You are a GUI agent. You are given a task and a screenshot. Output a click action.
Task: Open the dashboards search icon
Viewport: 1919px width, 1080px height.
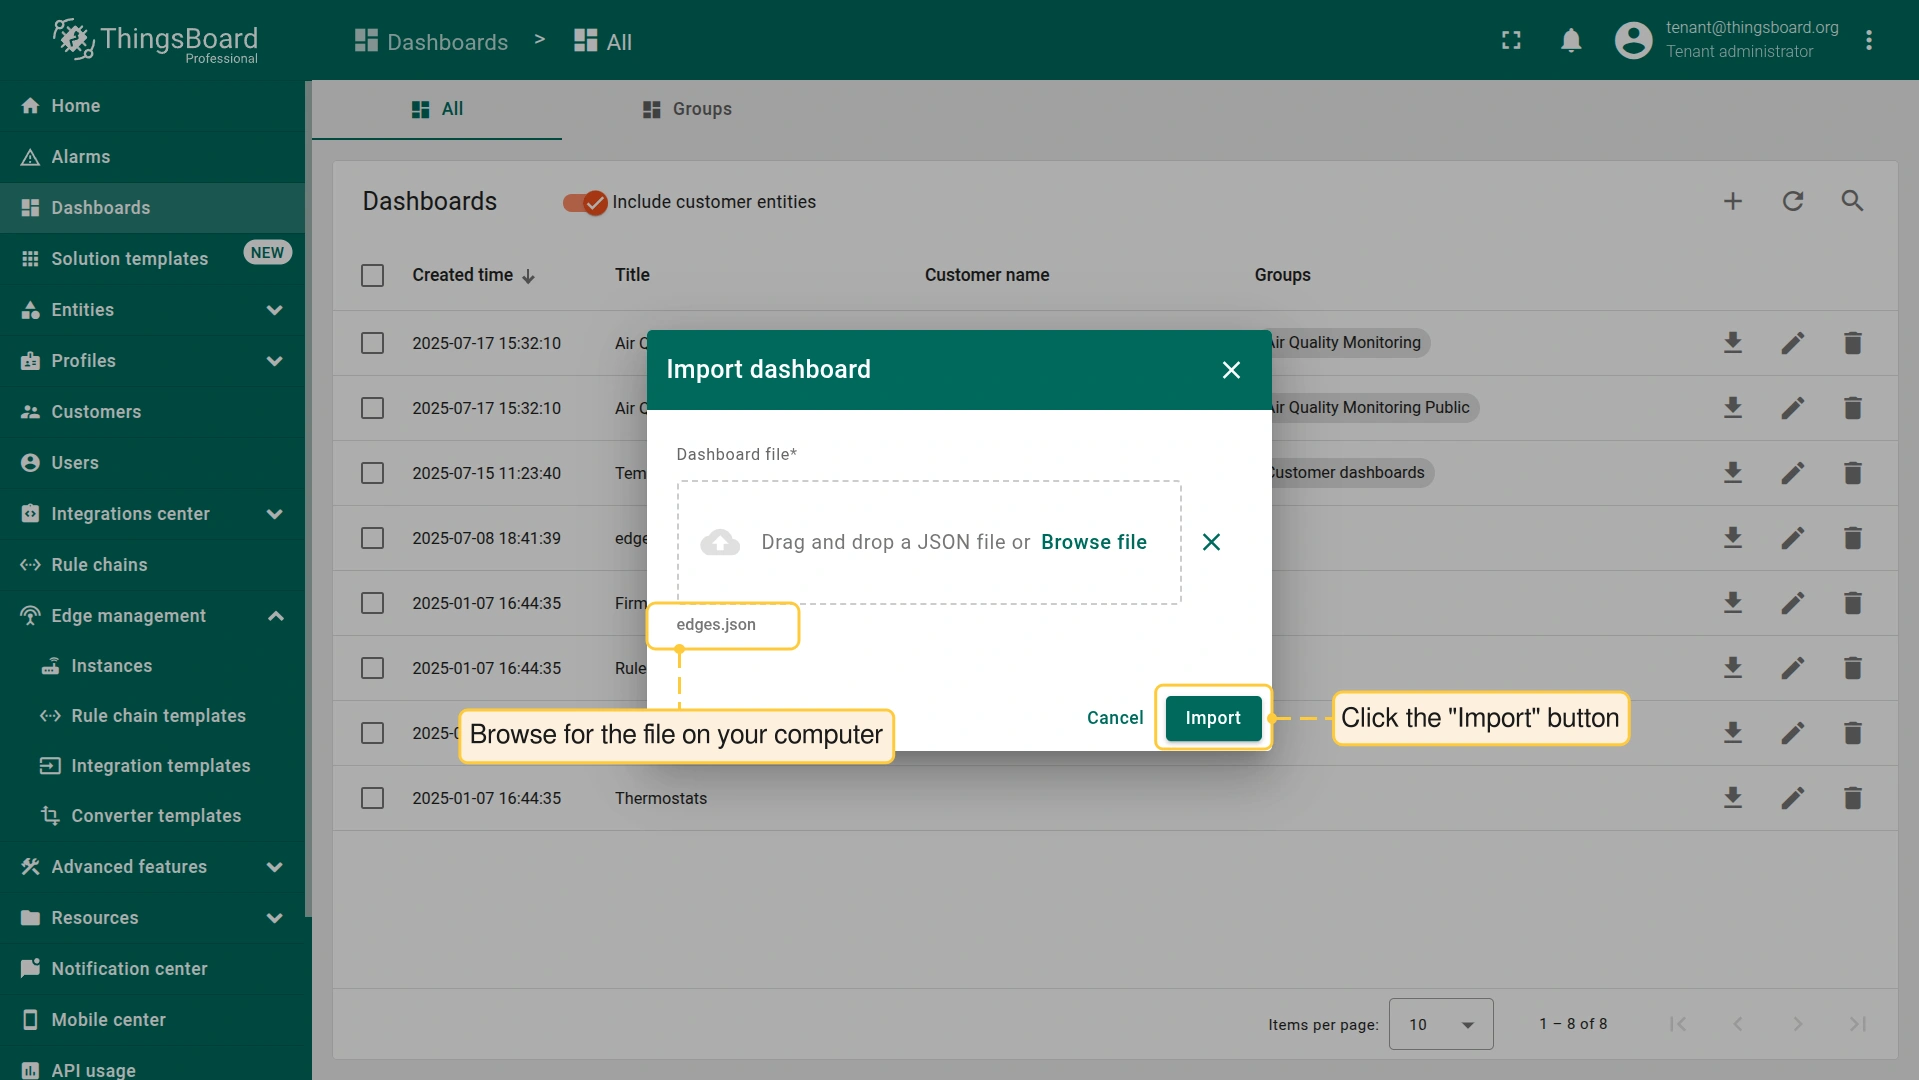point(1852,201)
